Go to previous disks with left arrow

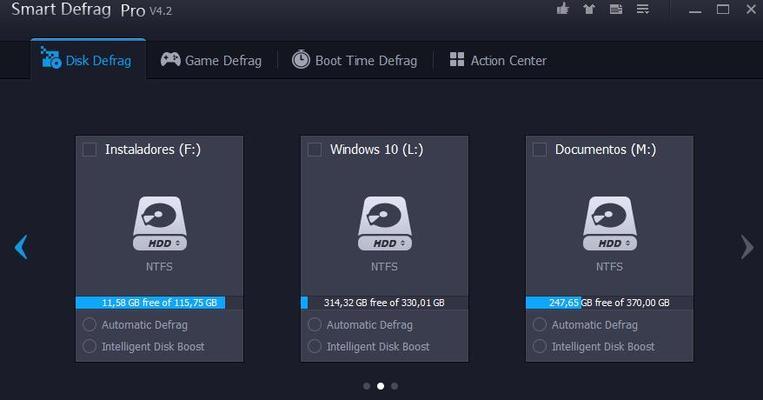pyautogui.click(x=21, y=247)
